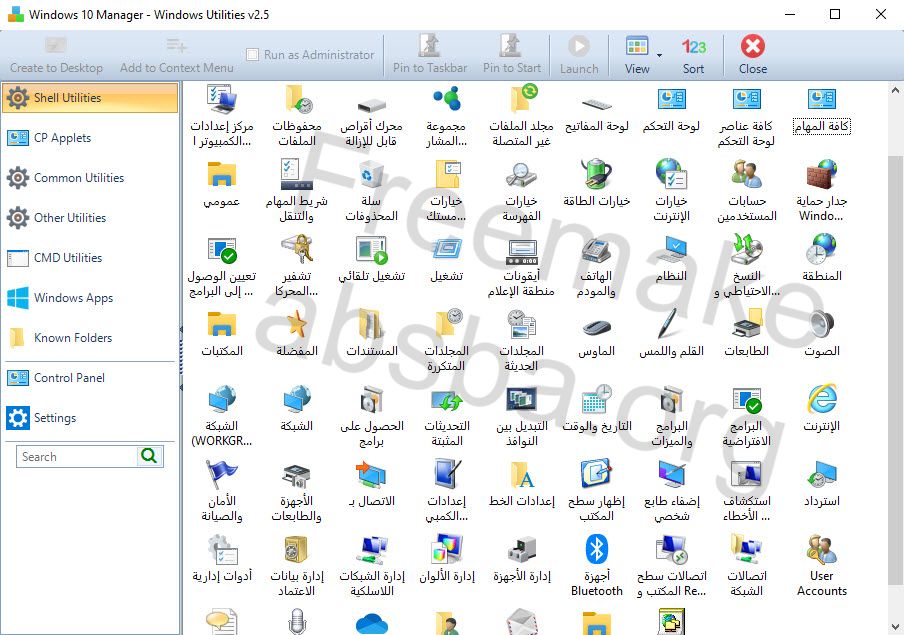Open Administrative Tools (أدوات إدارية) icon
The image size is (904, 635).
click(x=222, y=549)
